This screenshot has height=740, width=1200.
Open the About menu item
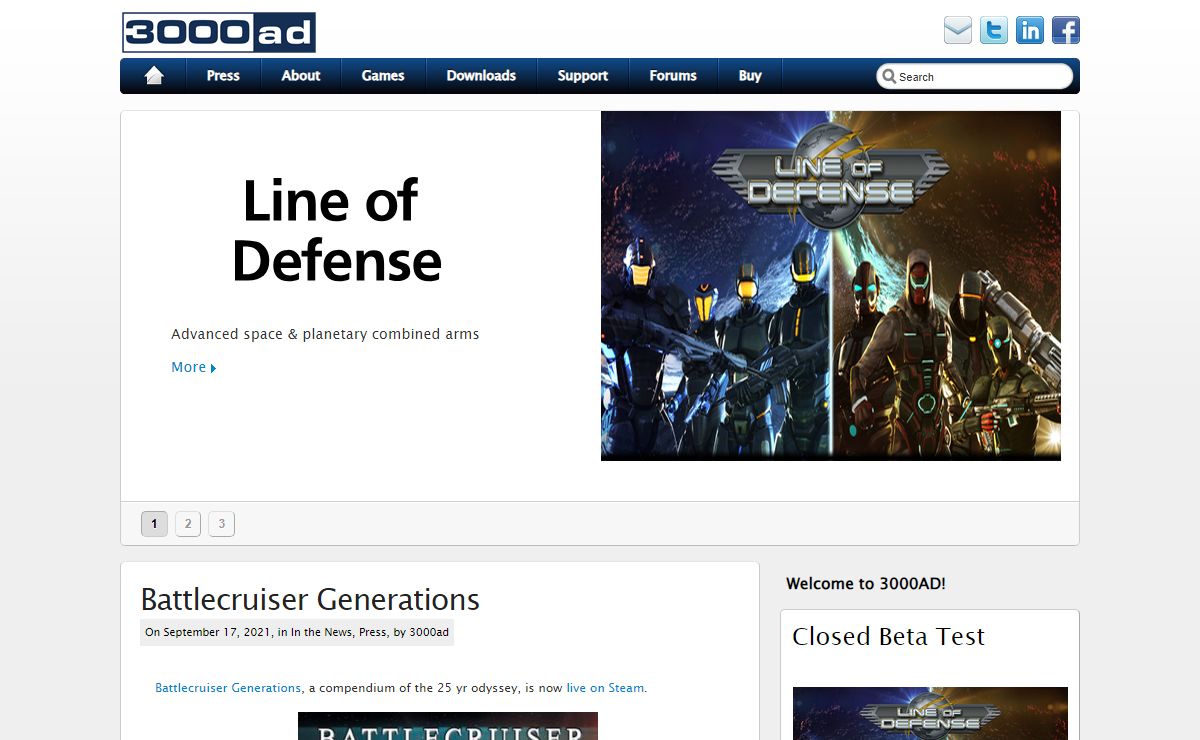(301, 76)
